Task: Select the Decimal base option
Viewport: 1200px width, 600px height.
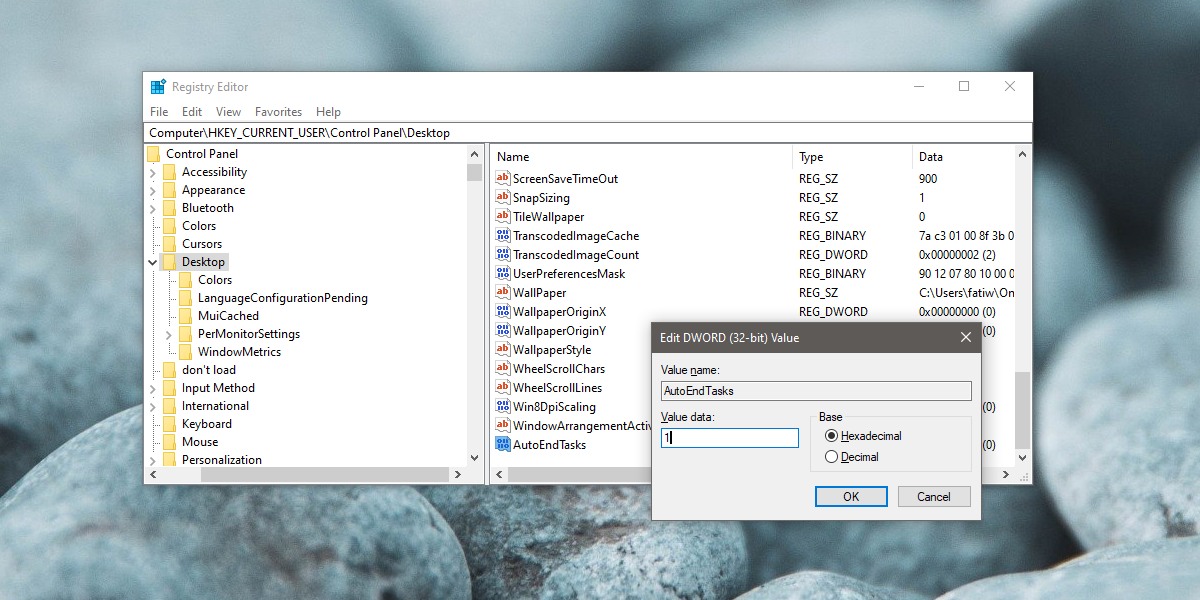Action: coord(833,456)
